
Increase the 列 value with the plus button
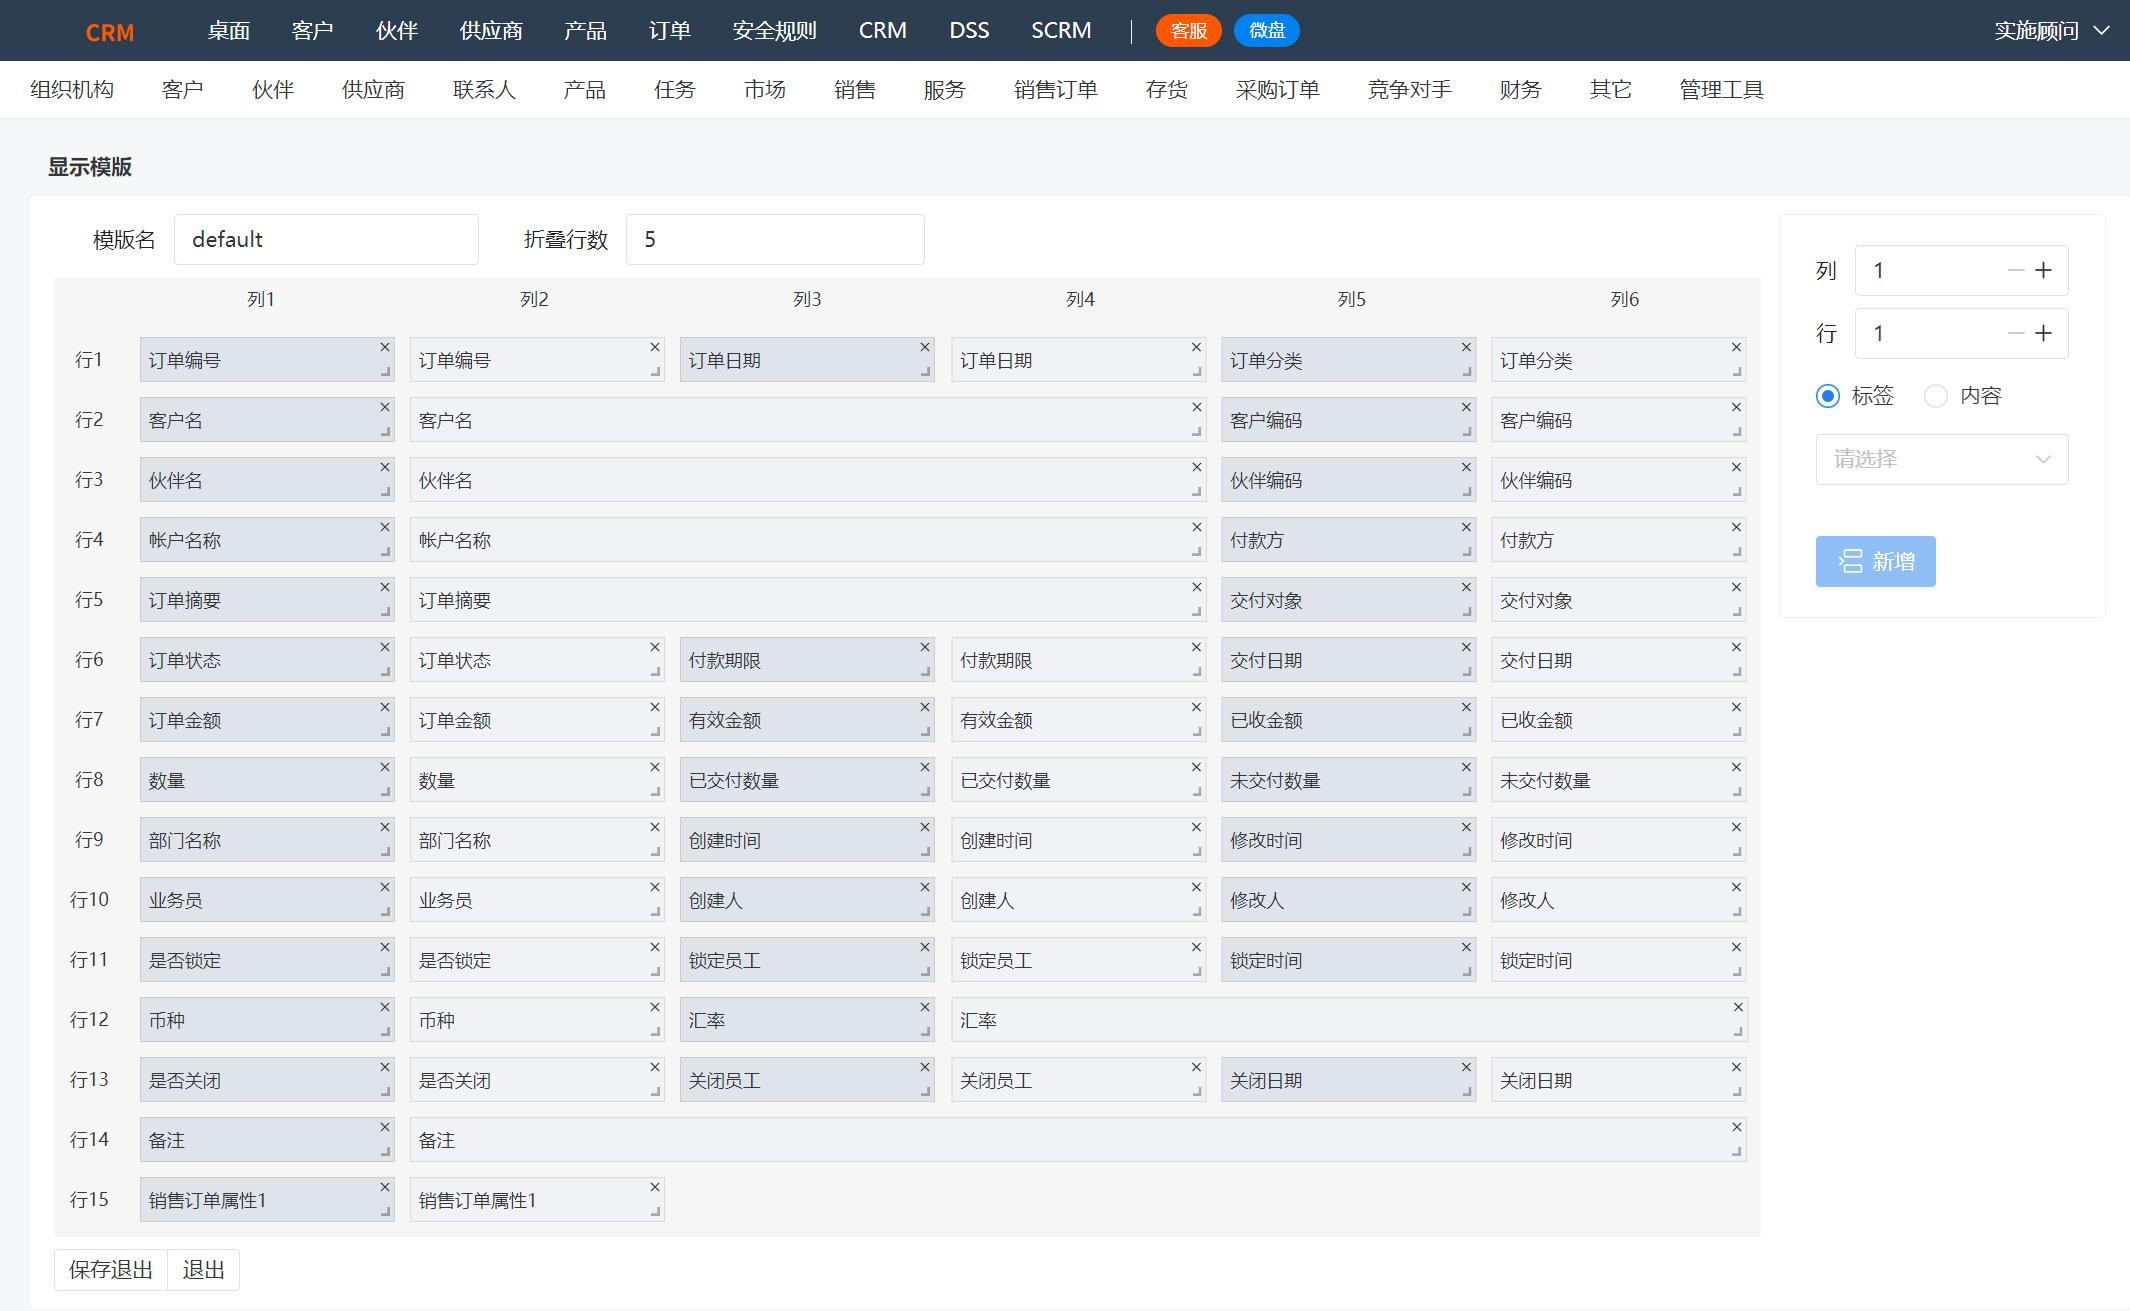[2043, 271]
